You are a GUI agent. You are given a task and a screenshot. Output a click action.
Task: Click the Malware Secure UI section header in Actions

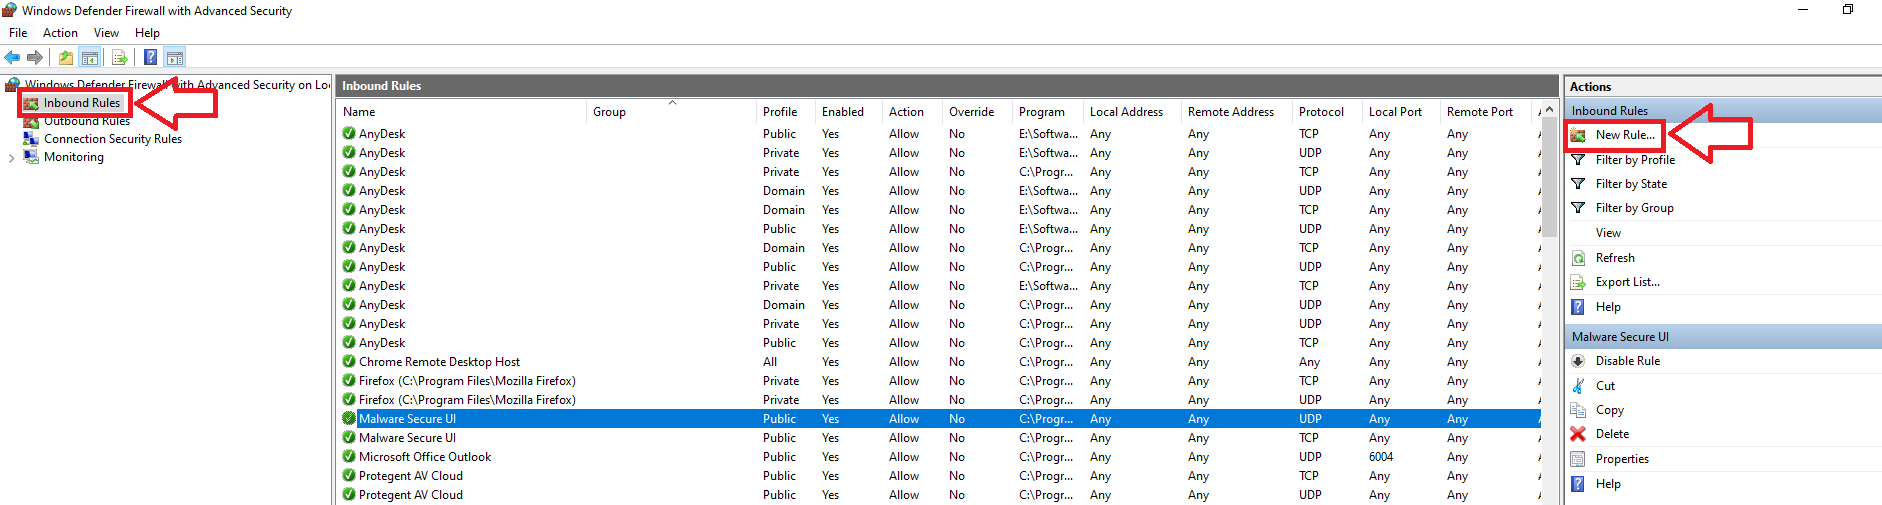(1722, 337)
